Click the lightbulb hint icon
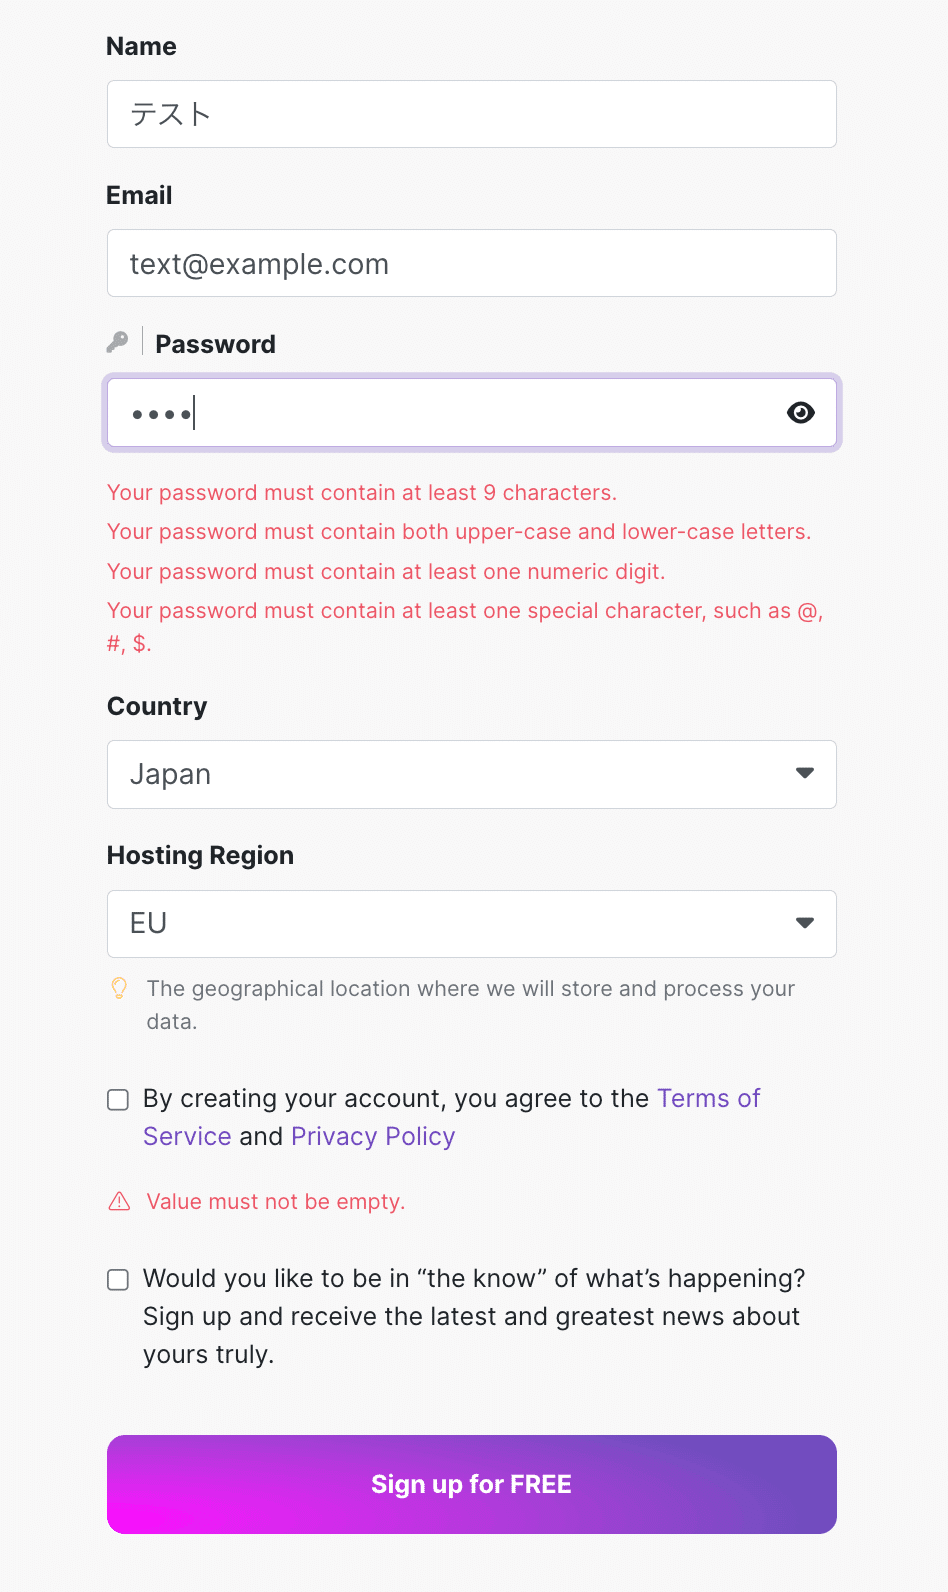Image resolution: width=948 pixels, height=1592 pixels. 119,989
